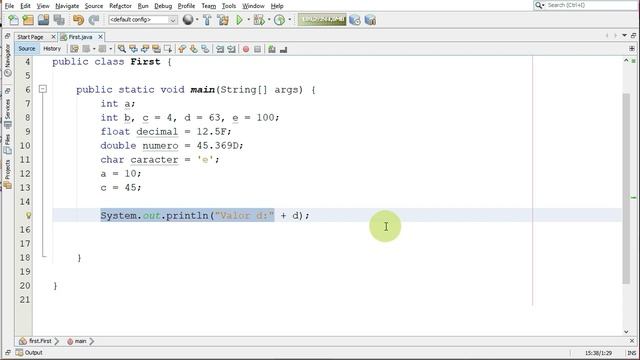Toggle bookmark on the current line
Viewport: 640px width, 360px height.
(205, 49)
